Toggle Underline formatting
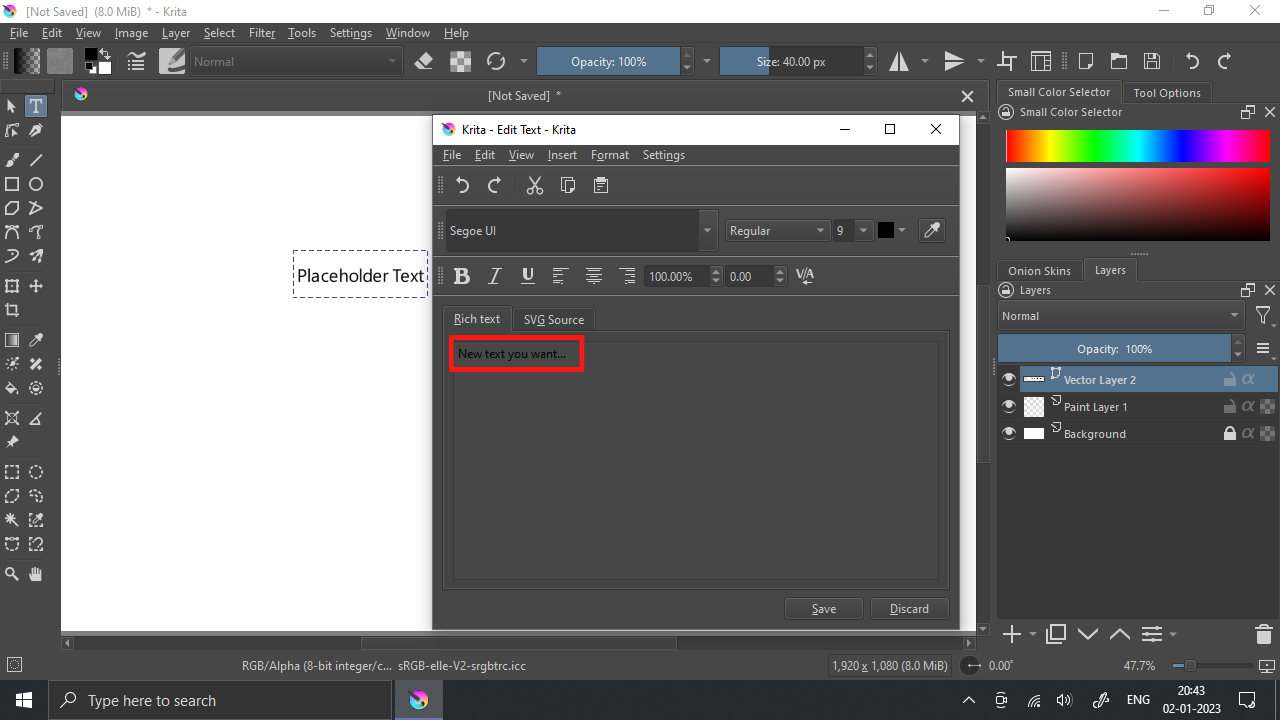Screen dimensions: 1280x720 pos(528,276)
